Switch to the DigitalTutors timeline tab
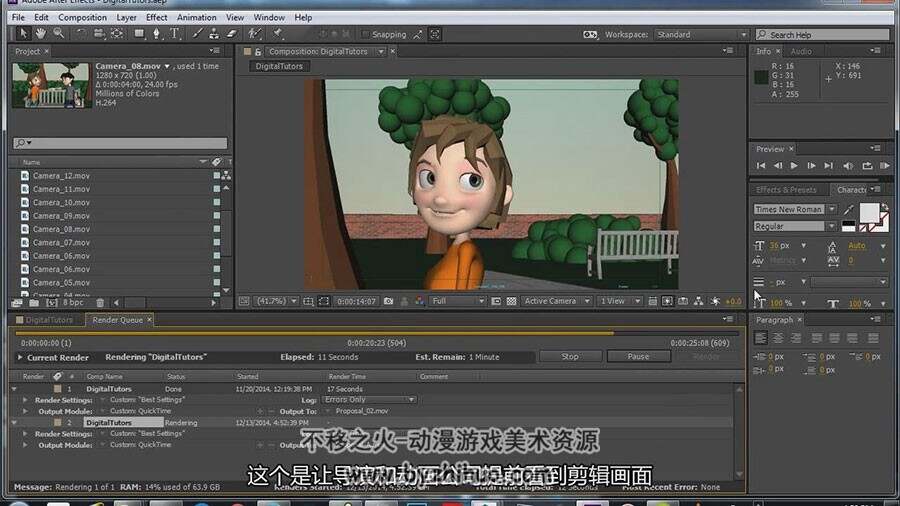Viewport: 900px width, 506px height. (x=45, y=320)
